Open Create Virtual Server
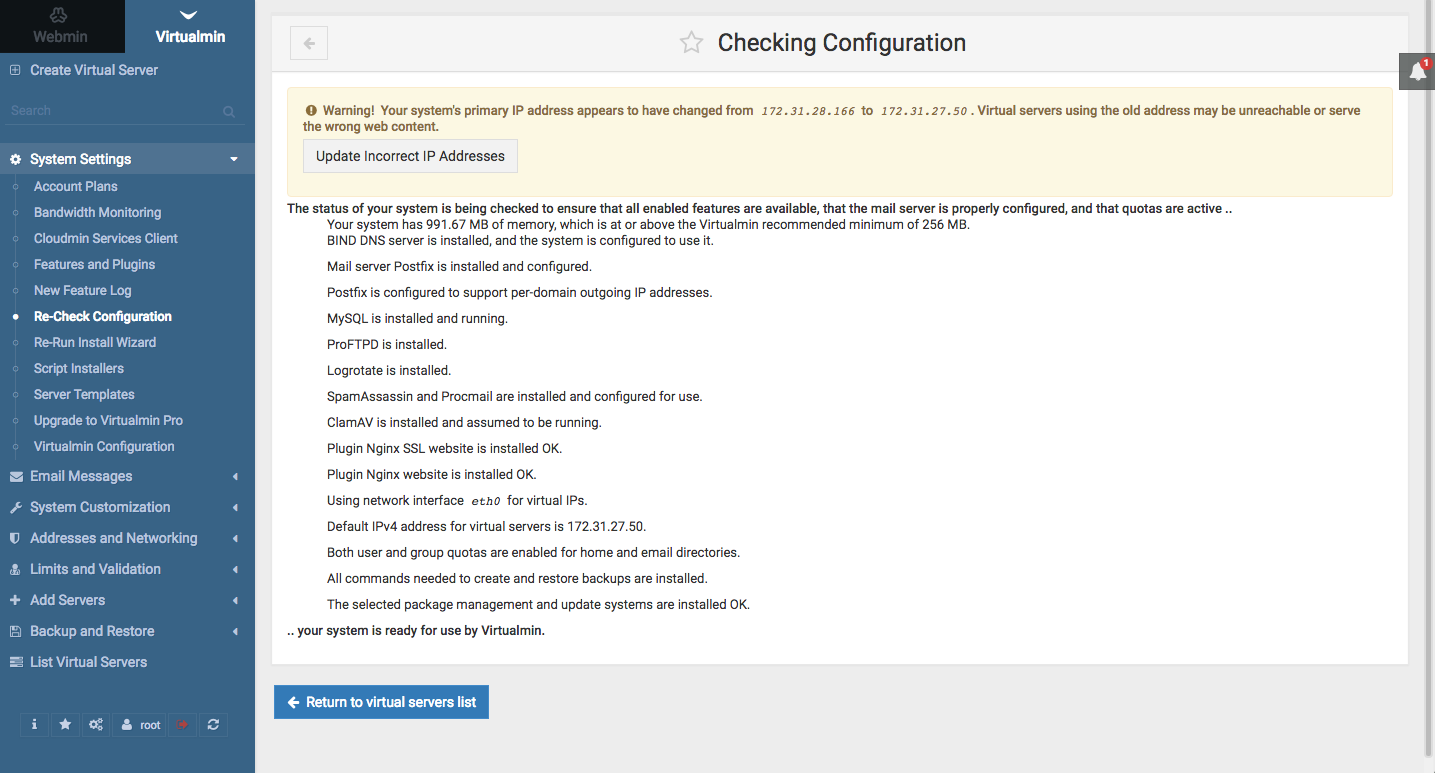 [x=94, y=70]
